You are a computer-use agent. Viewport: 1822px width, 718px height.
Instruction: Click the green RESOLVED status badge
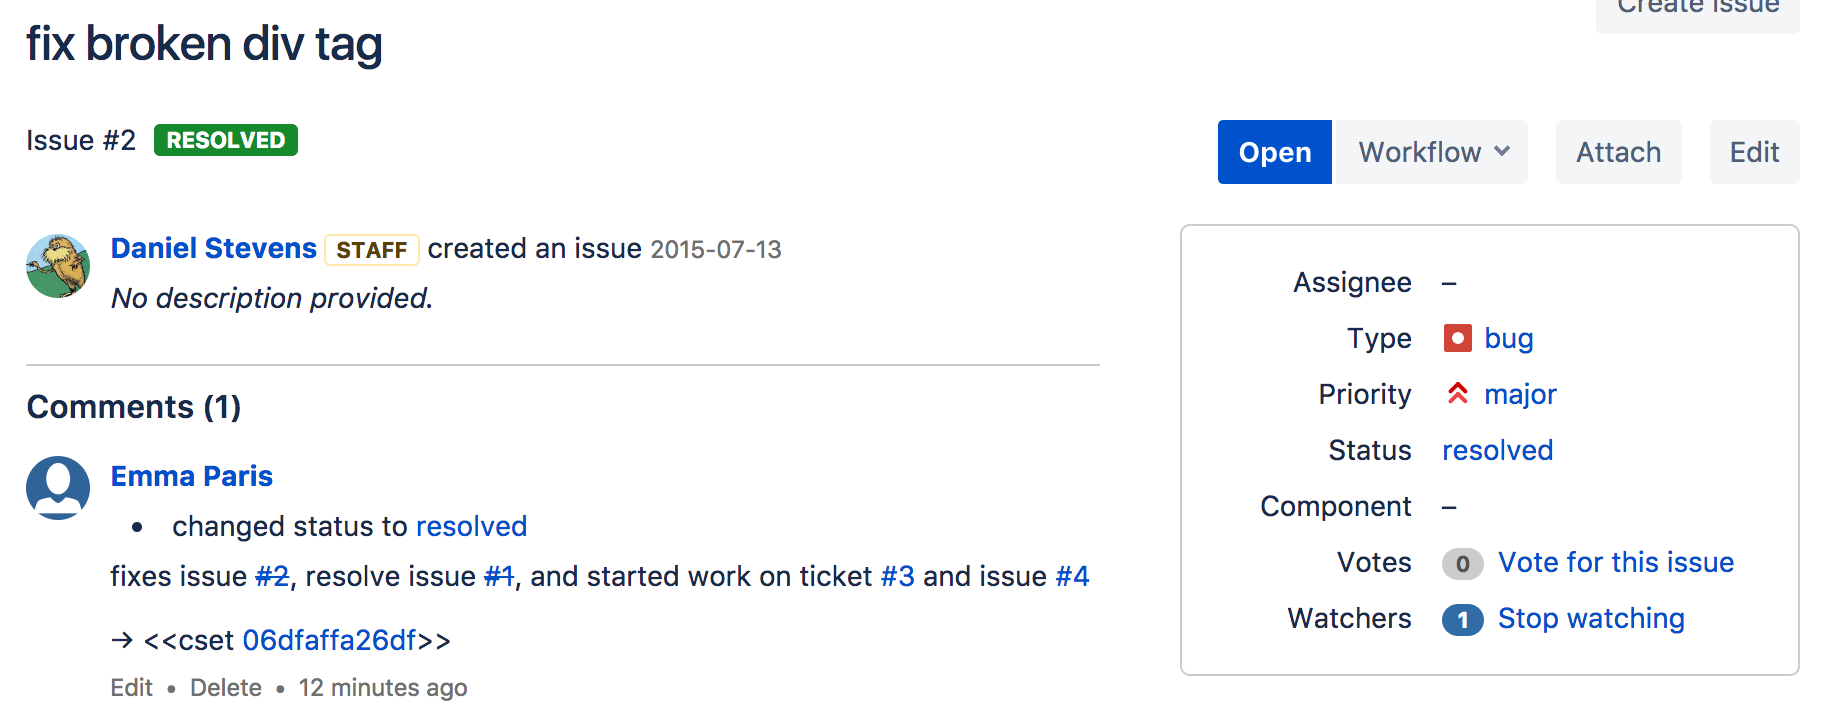(x=226, y=140)
